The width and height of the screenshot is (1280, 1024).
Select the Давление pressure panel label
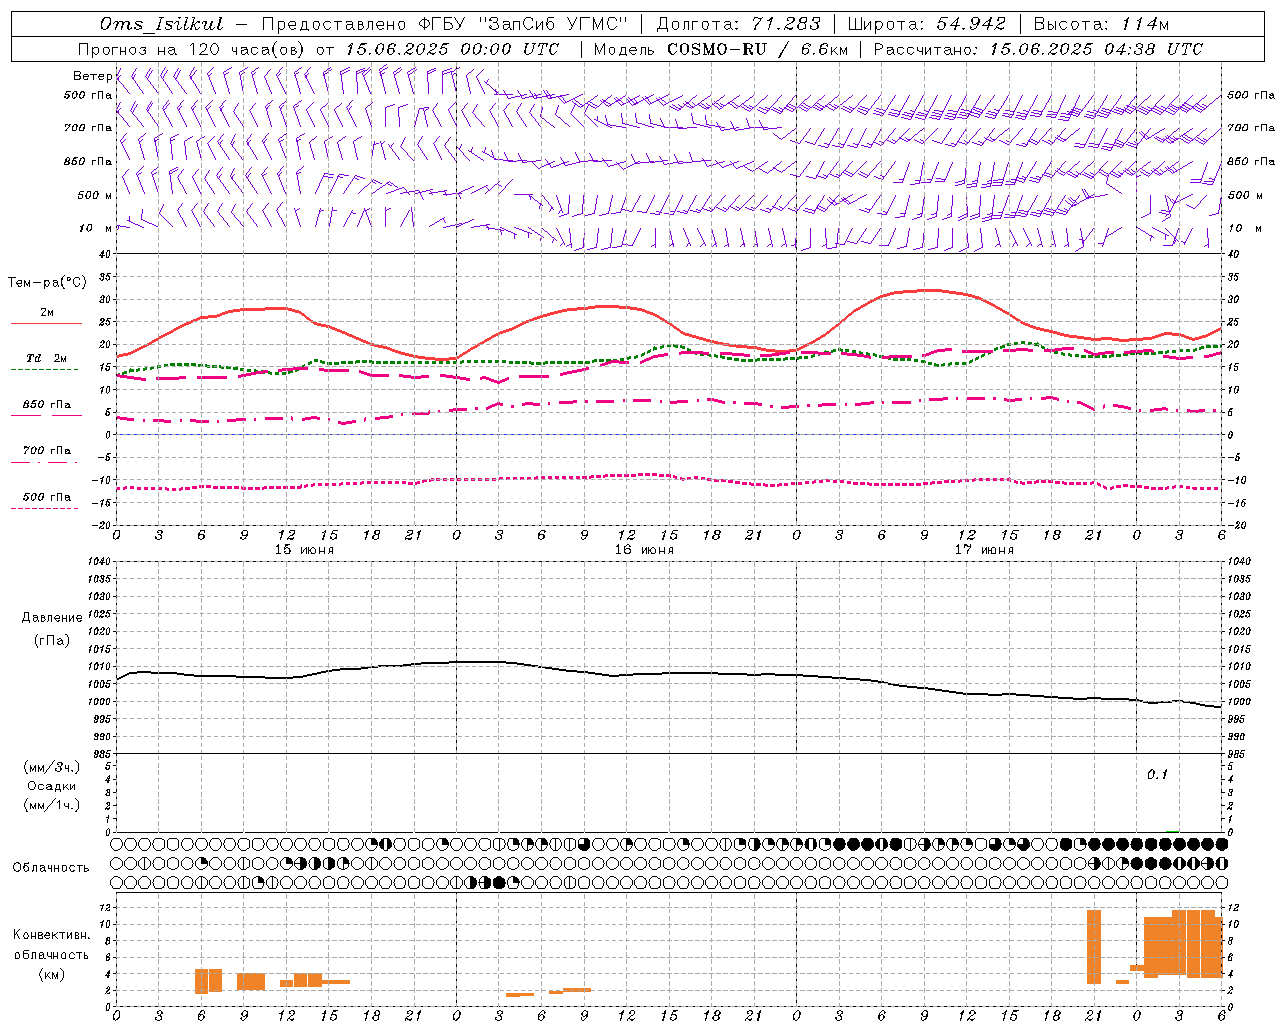coord(51,618)
